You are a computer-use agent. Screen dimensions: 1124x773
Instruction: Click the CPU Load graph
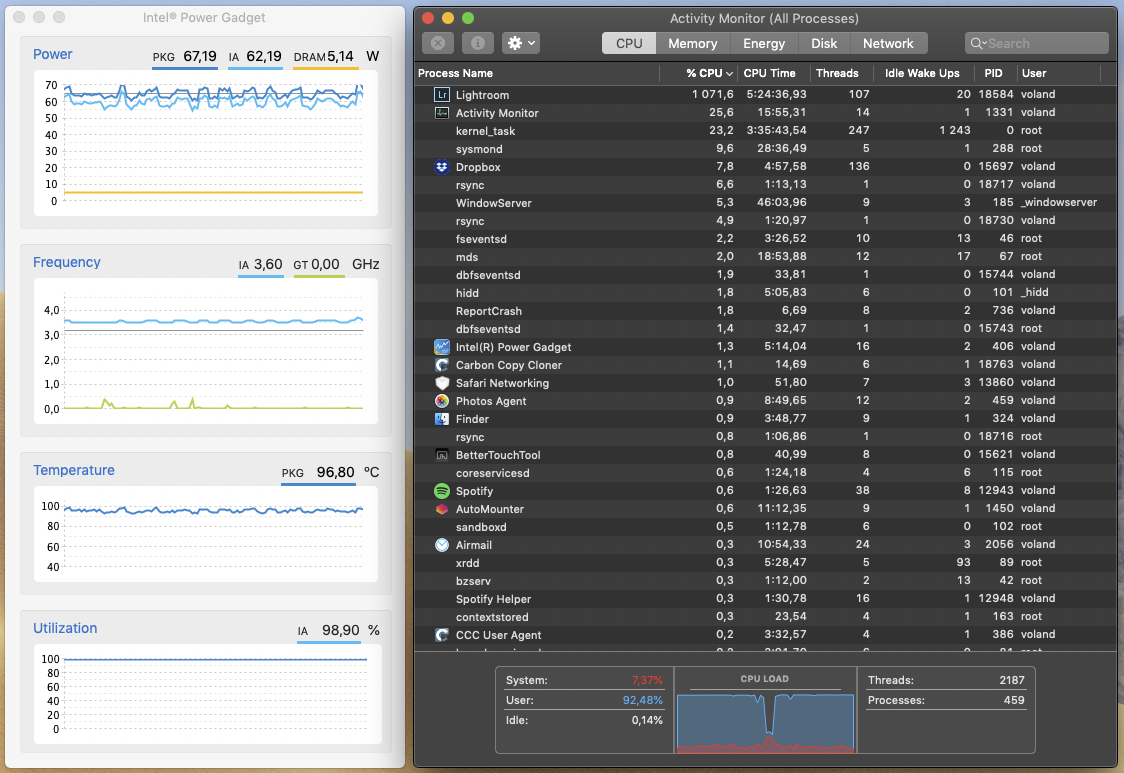[765, 722]
